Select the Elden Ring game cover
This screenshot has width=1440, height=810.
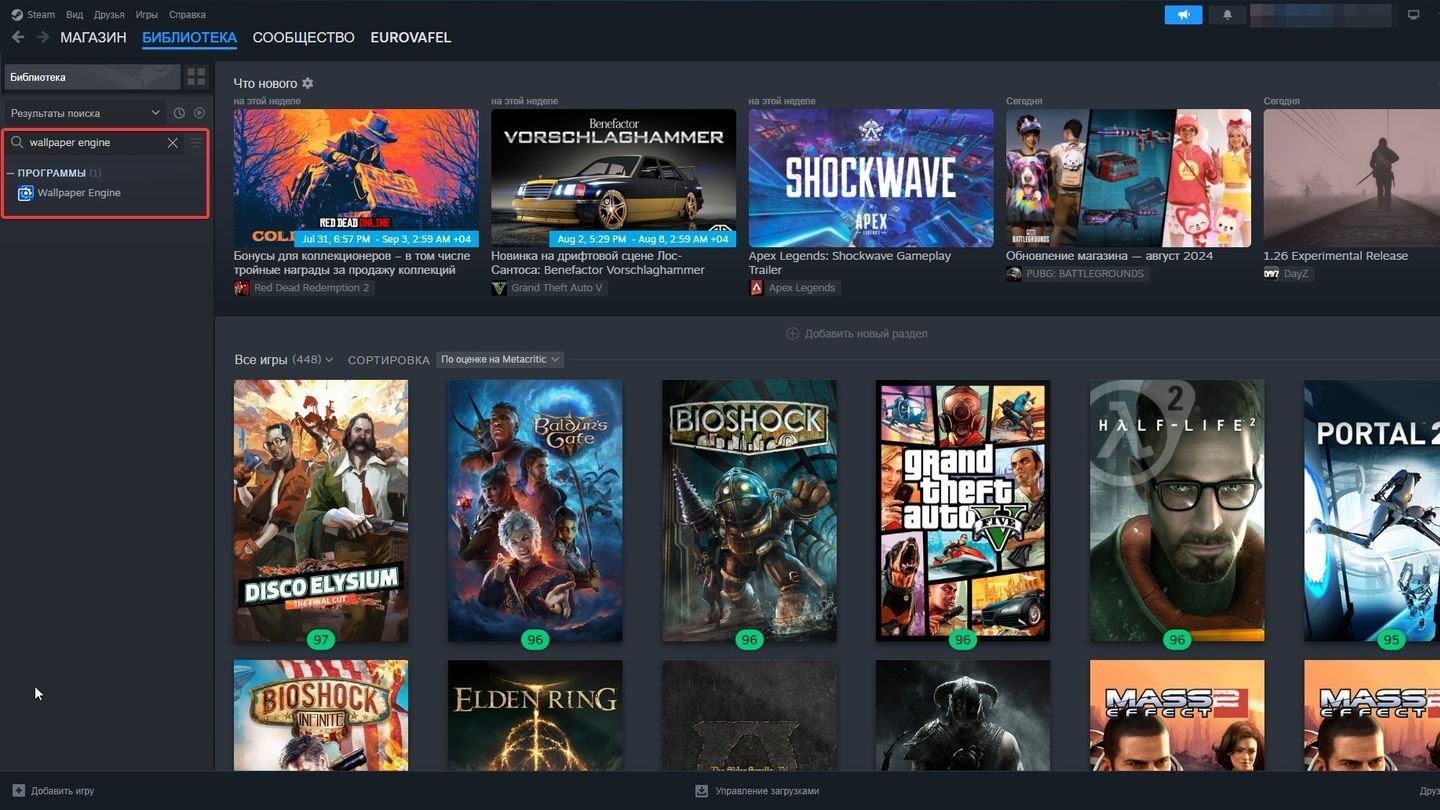[x=535, y=715]
